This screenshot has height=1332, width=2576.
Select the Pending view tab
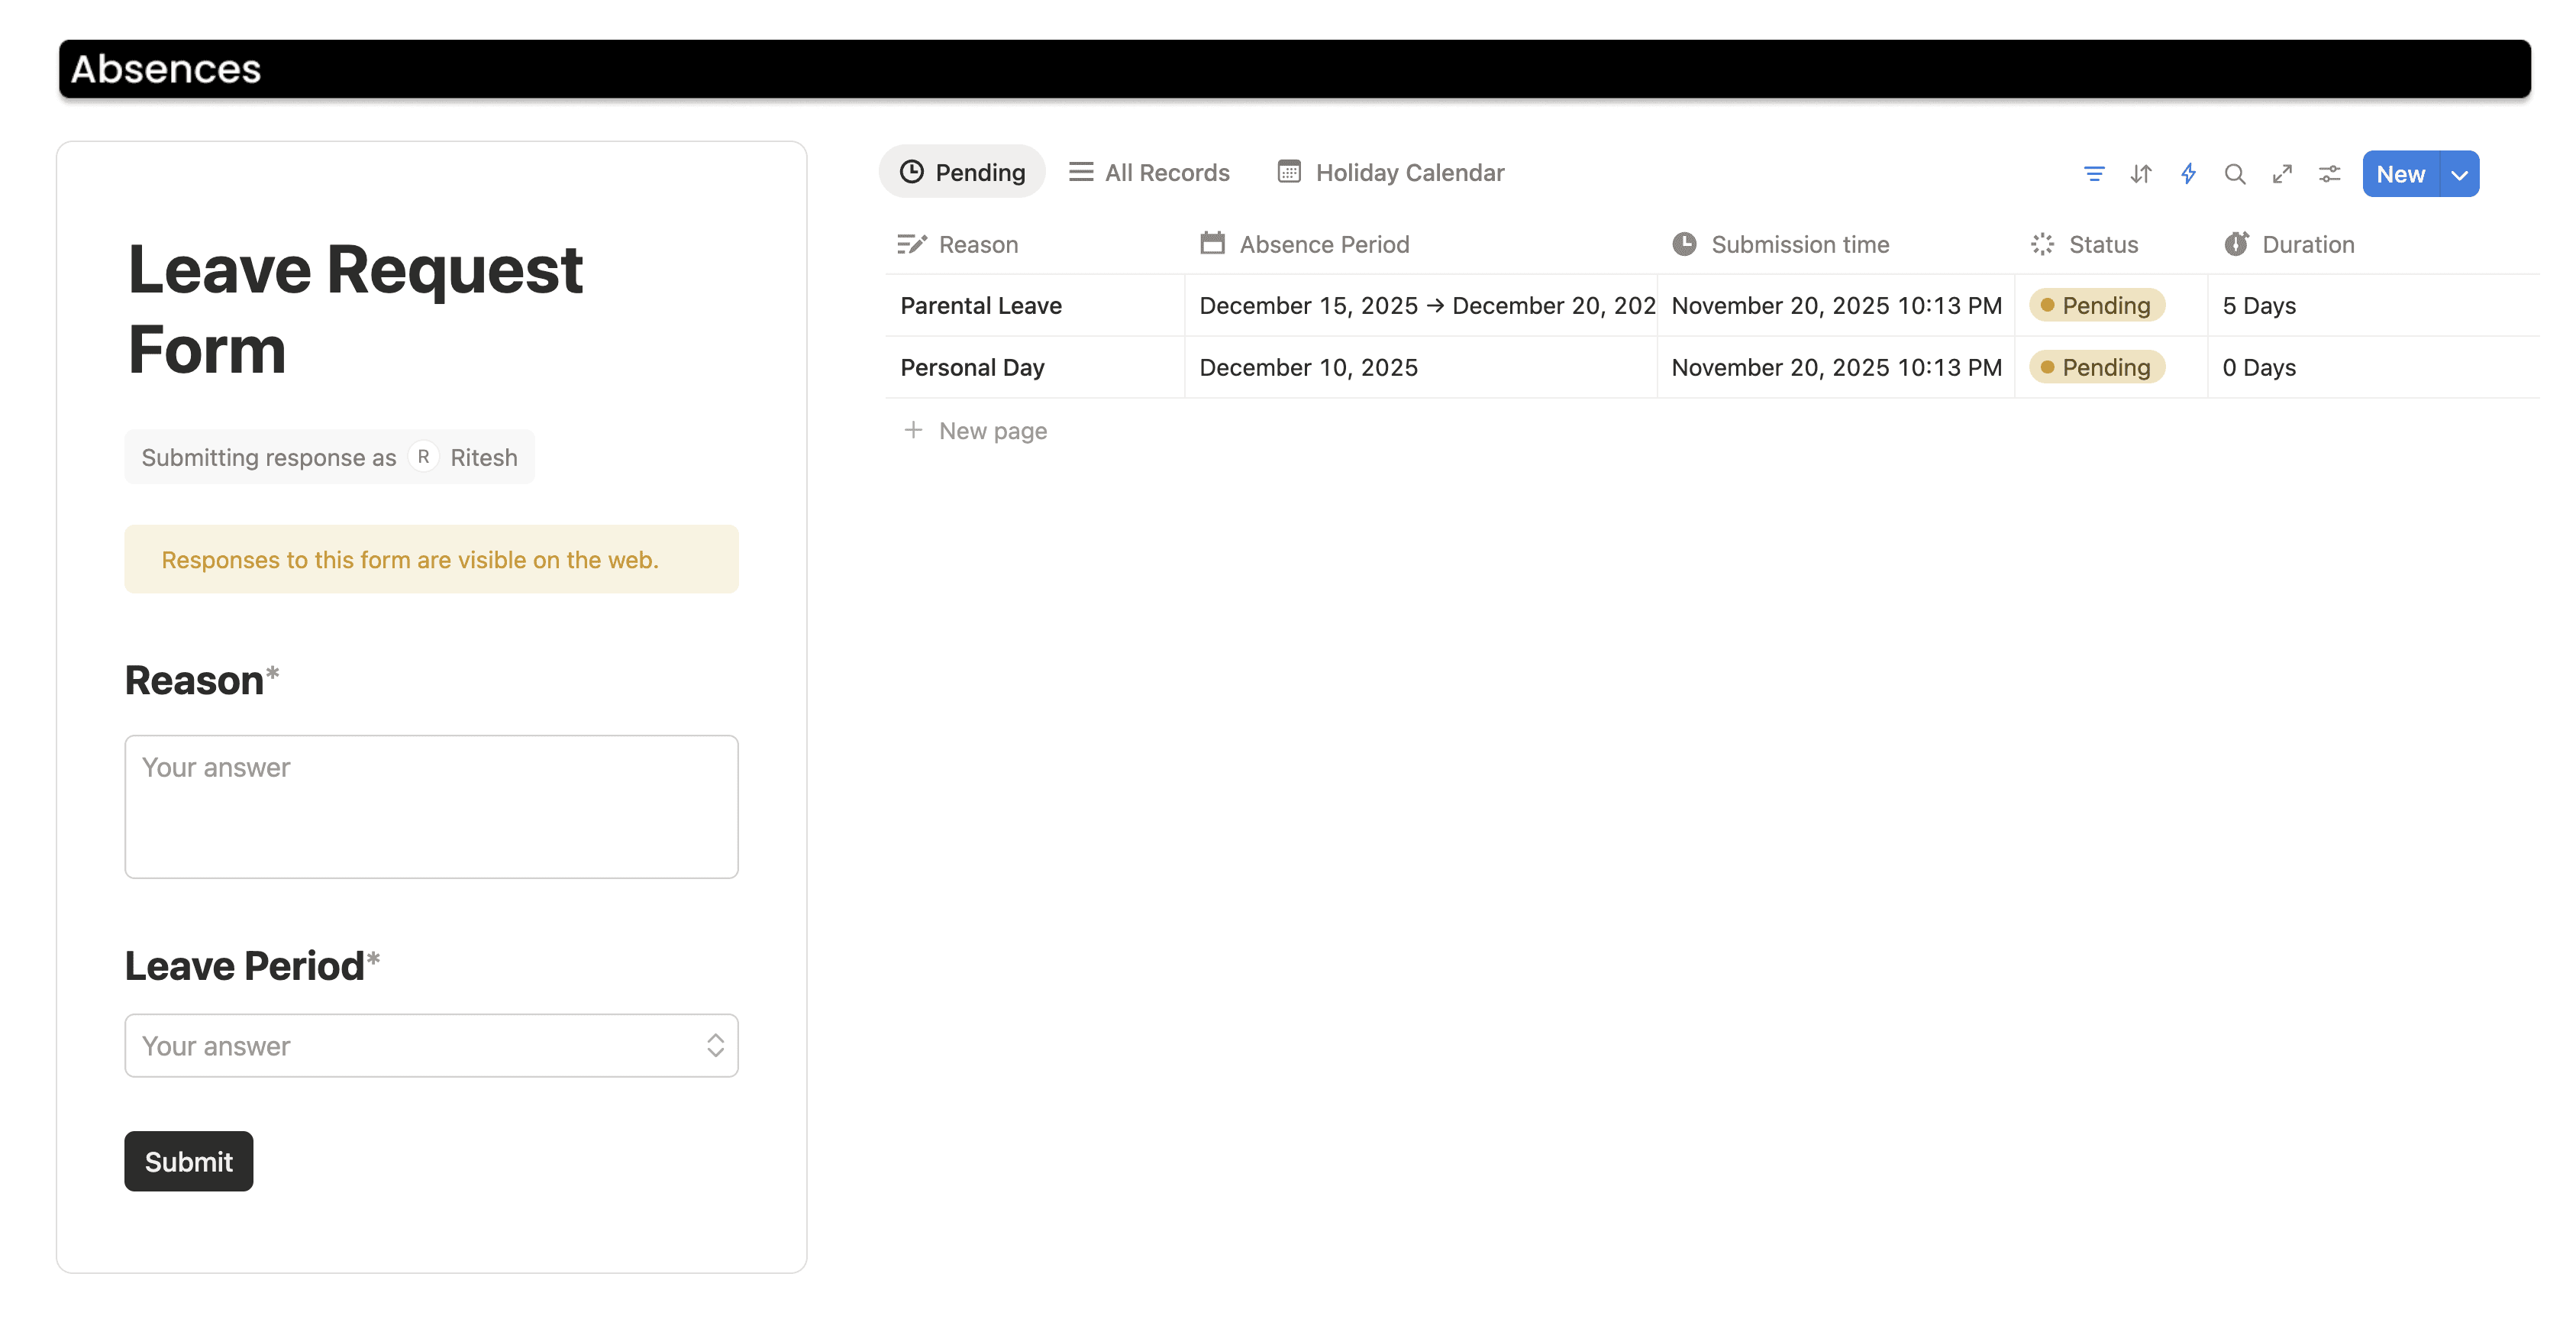pos(962,172)
